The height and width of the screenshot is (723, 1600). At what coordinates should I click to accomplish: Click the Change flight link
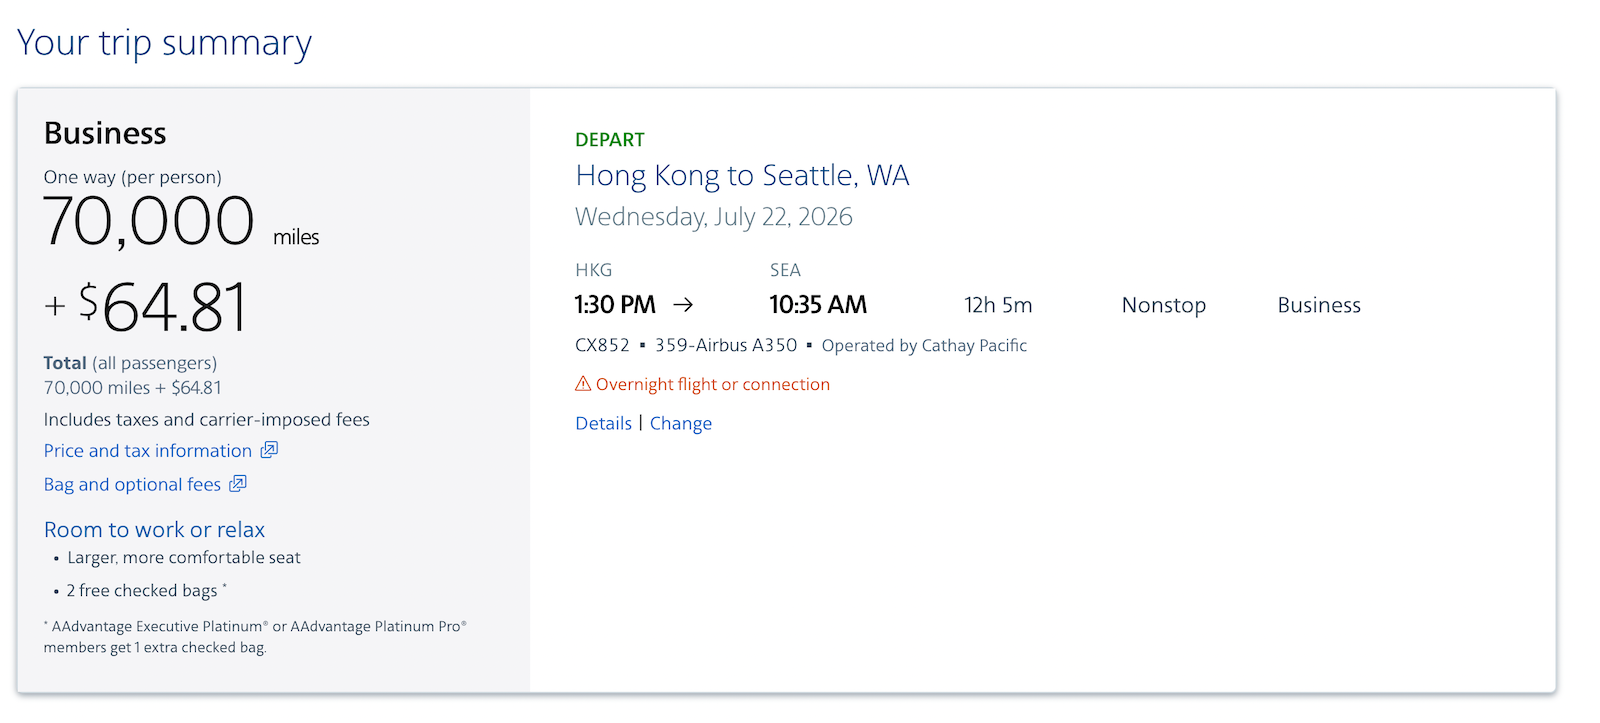click(x=681, y=423)
